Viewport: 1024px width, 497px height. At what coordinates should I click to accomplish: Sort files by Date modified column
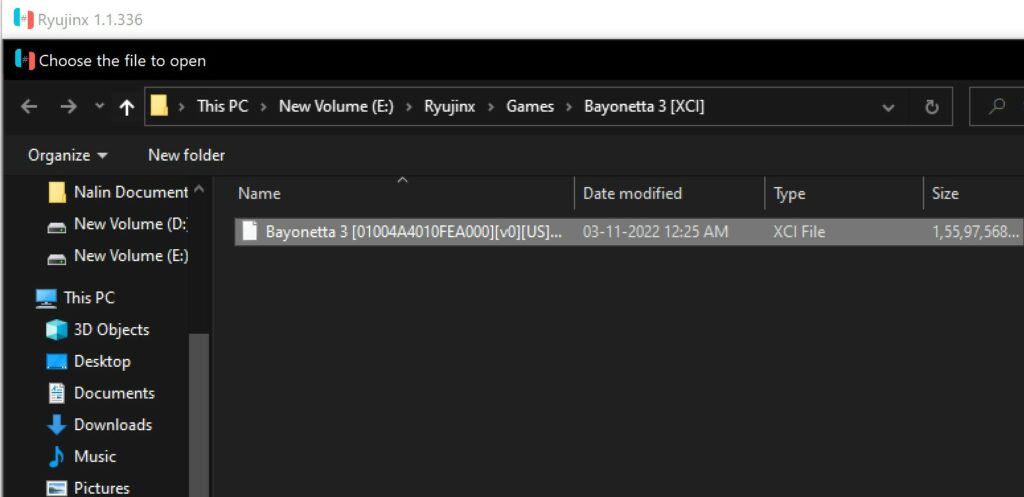[632, 194]
